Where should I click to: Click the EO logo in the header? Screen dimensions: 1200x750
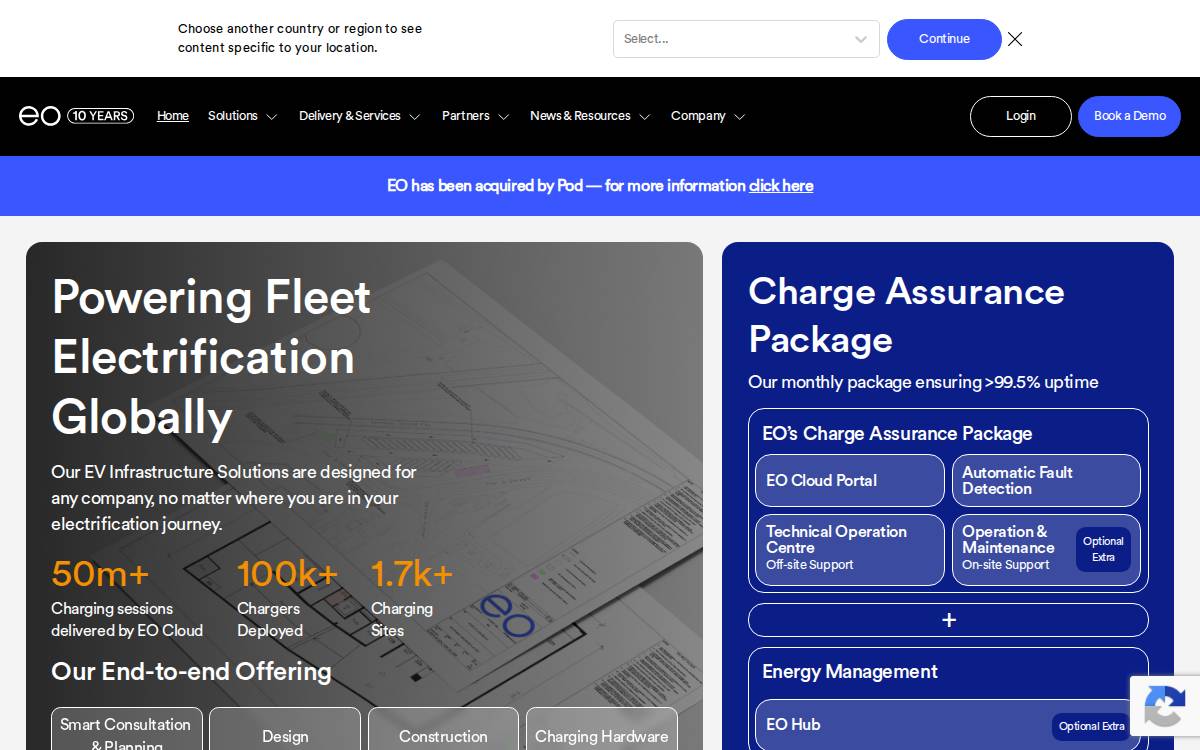tap(40, 116)
